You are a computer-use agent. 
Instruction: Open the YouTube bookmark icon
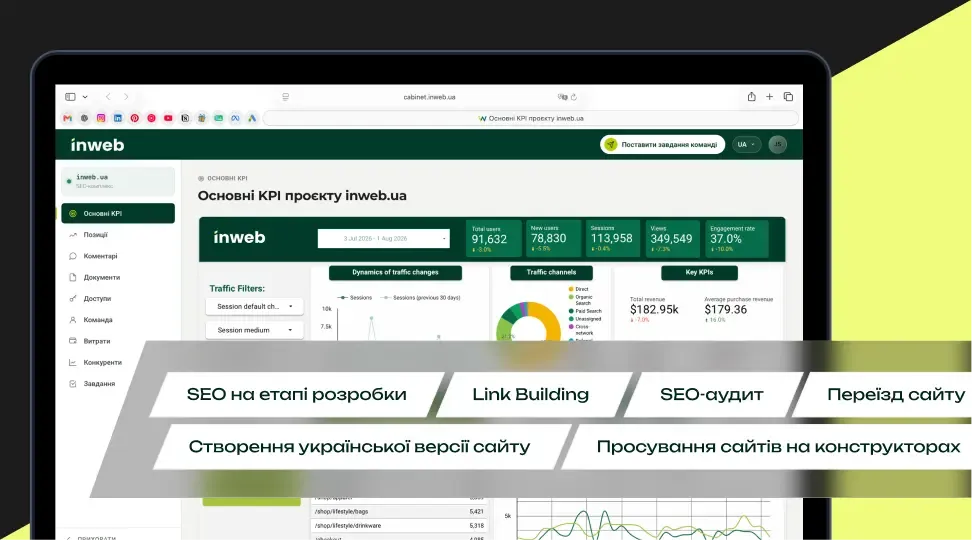click(x=168, y=118)
